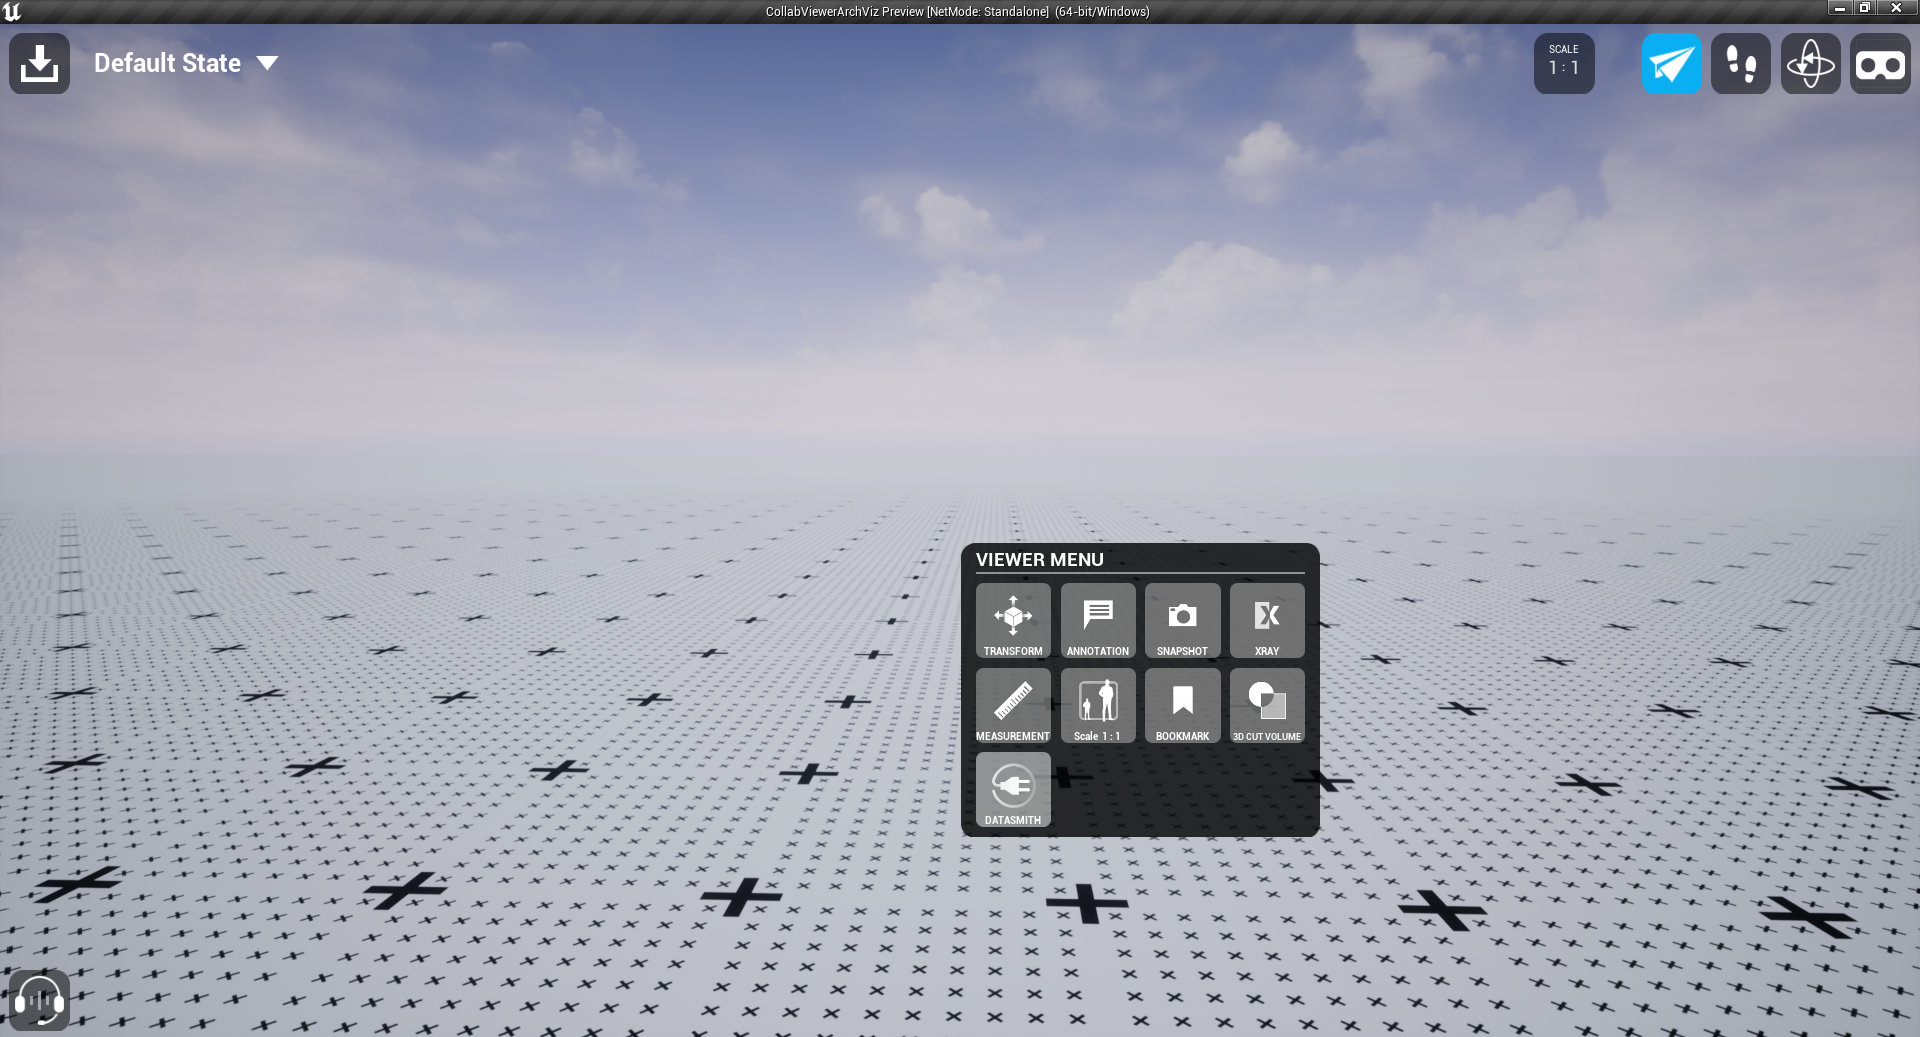Switch to orbit mode icon
The height and width of the screenshot is (1037, 1920).
point(1810,64)
